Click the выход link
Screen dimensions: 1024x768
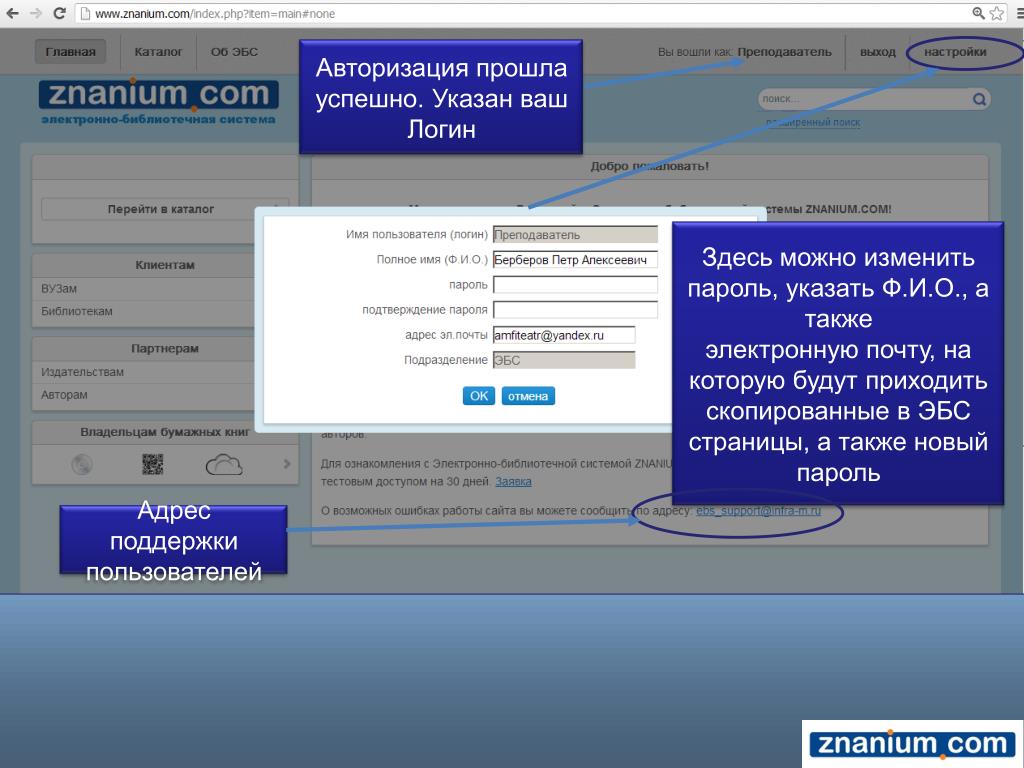click(878, 52)
